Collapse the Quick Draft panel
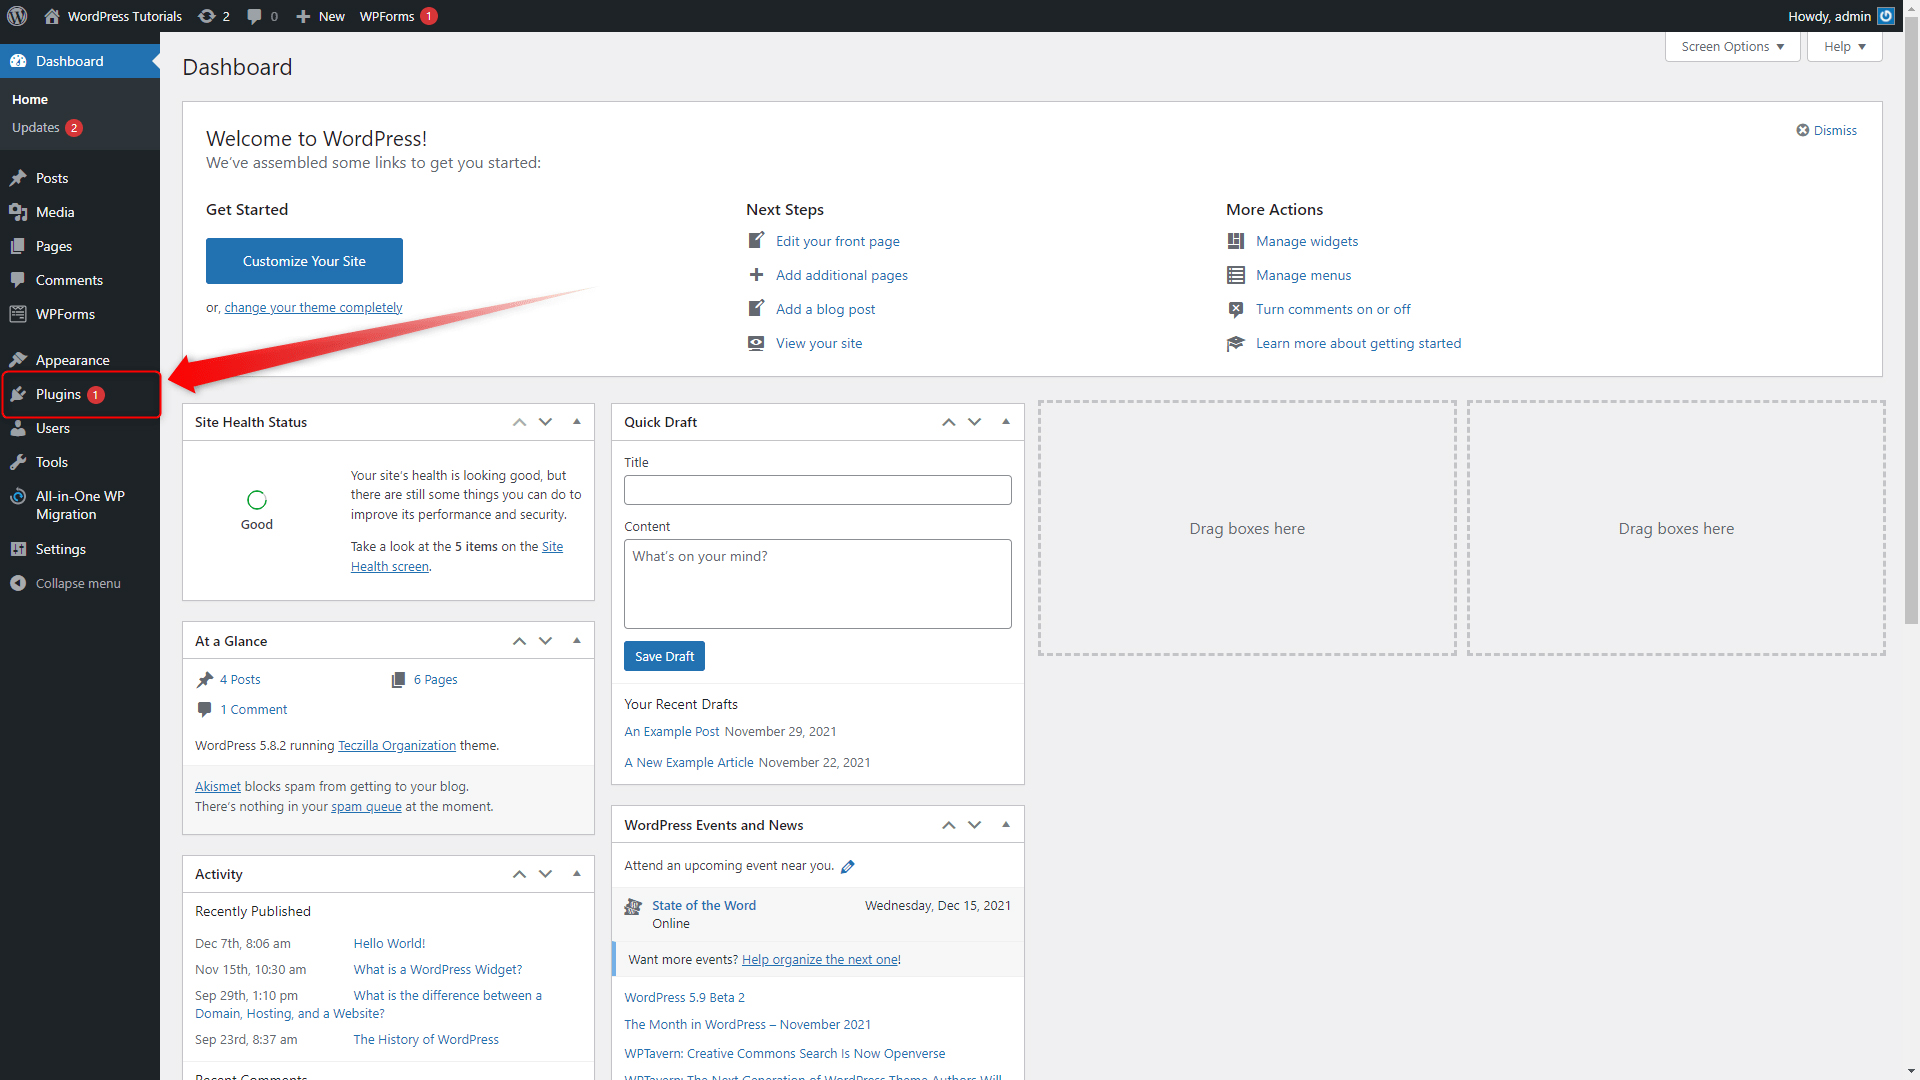This screenshot has width=1920, height=1080. tap(1006, 421)
